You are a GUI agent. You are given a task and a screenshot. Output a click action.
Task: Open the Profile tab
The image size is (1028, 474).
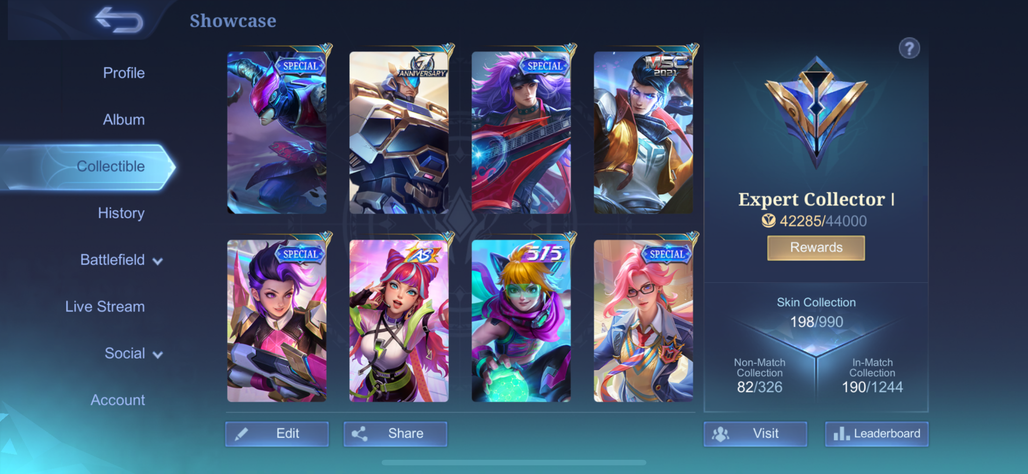coord(124,73)
